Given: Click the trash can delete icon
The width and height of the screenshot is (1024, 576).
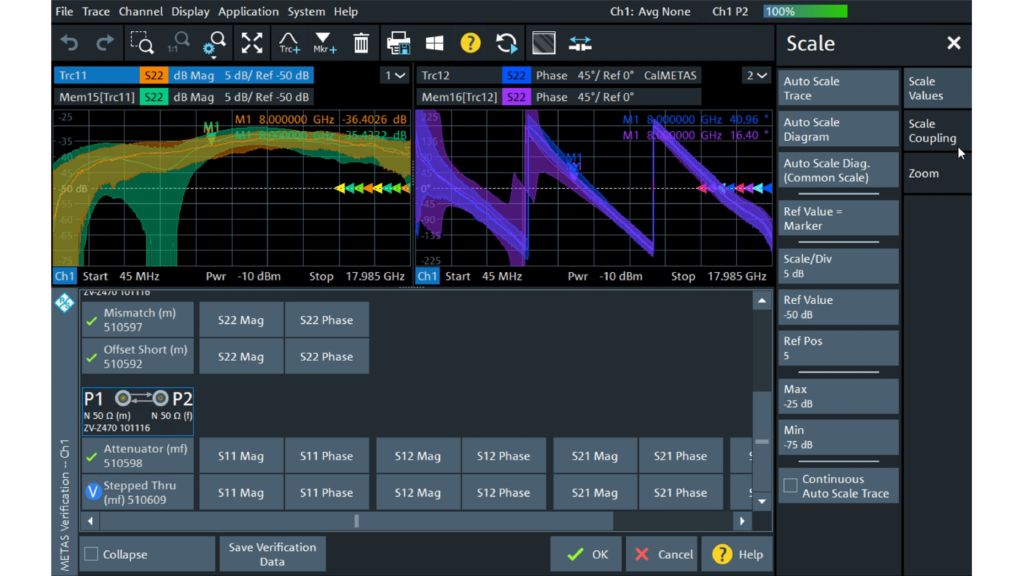Looking at the screenshot, I should pos(361,43).
